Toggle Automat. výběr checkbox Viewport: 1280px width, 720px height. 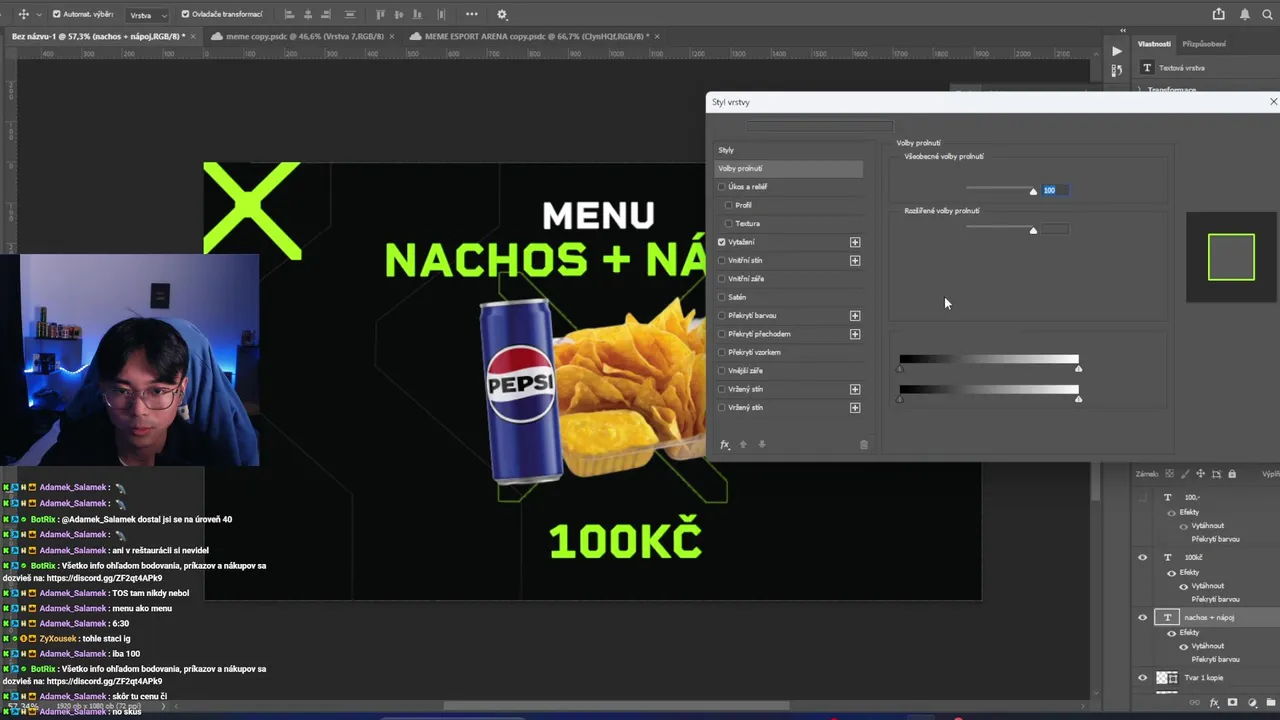click(56, 14)
